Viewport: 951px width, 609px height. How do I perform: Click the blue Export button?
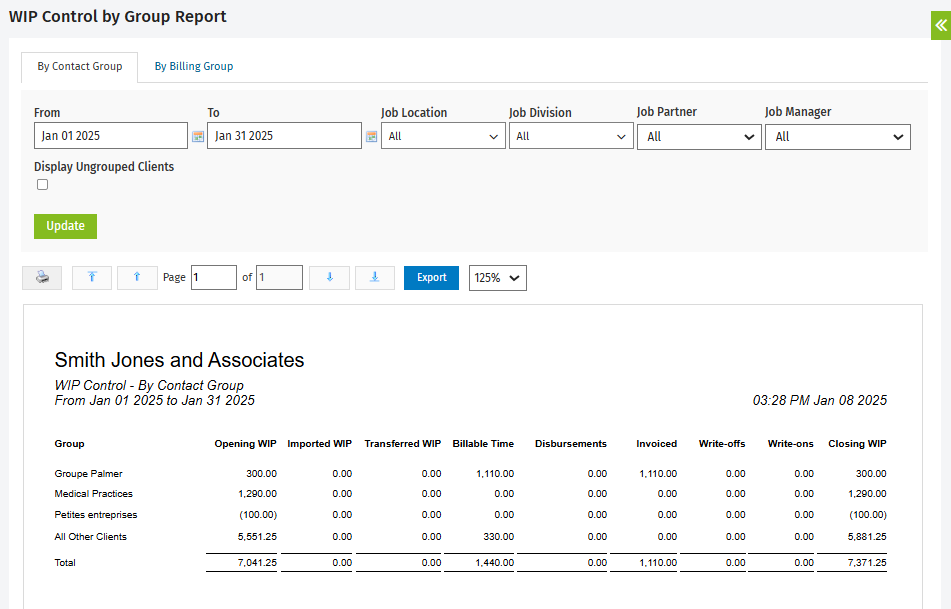click(431, 278)
